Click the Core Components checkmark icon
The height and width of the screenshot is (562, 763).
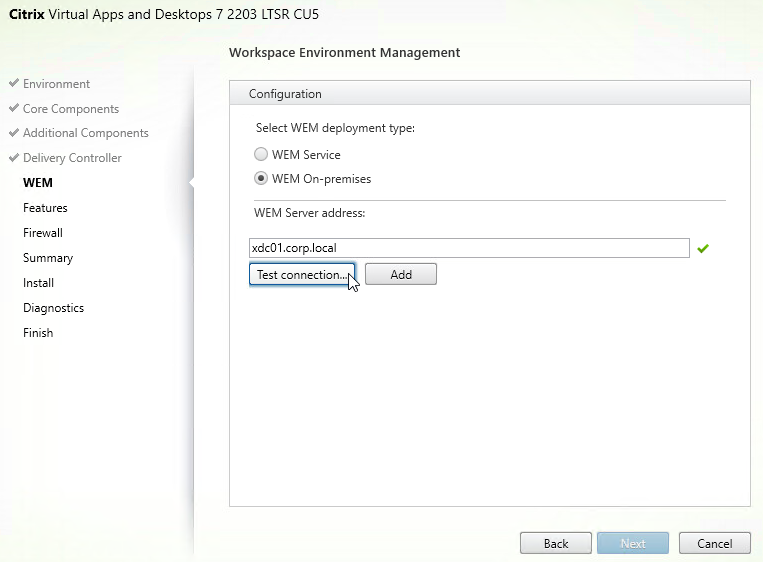[x=14, y=108]
